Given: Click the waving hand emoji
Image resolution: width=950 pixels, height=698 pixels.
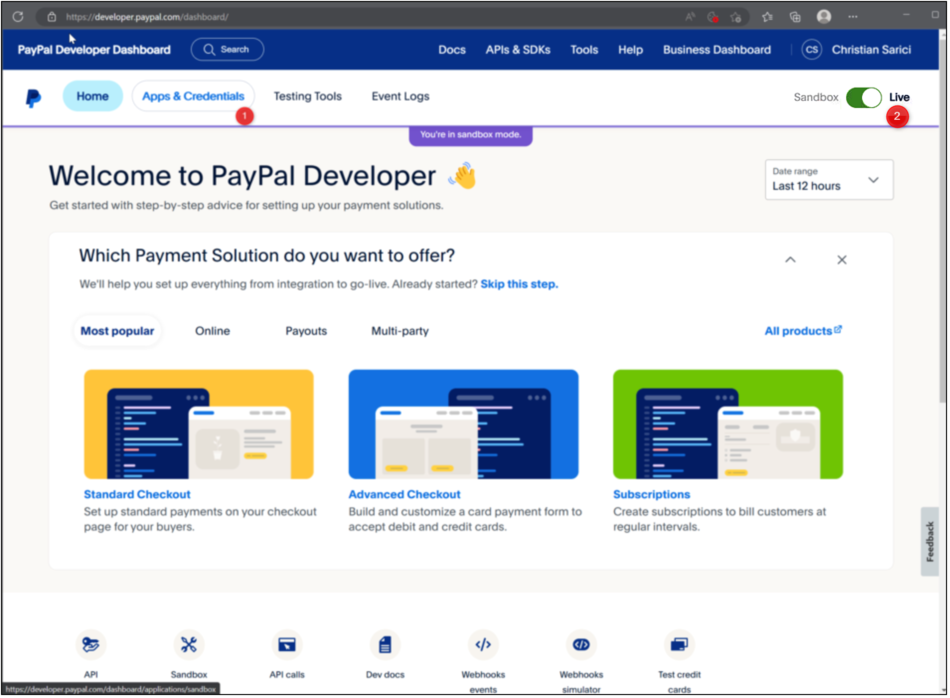Looking at the screenshot, I should coord(462,176).
